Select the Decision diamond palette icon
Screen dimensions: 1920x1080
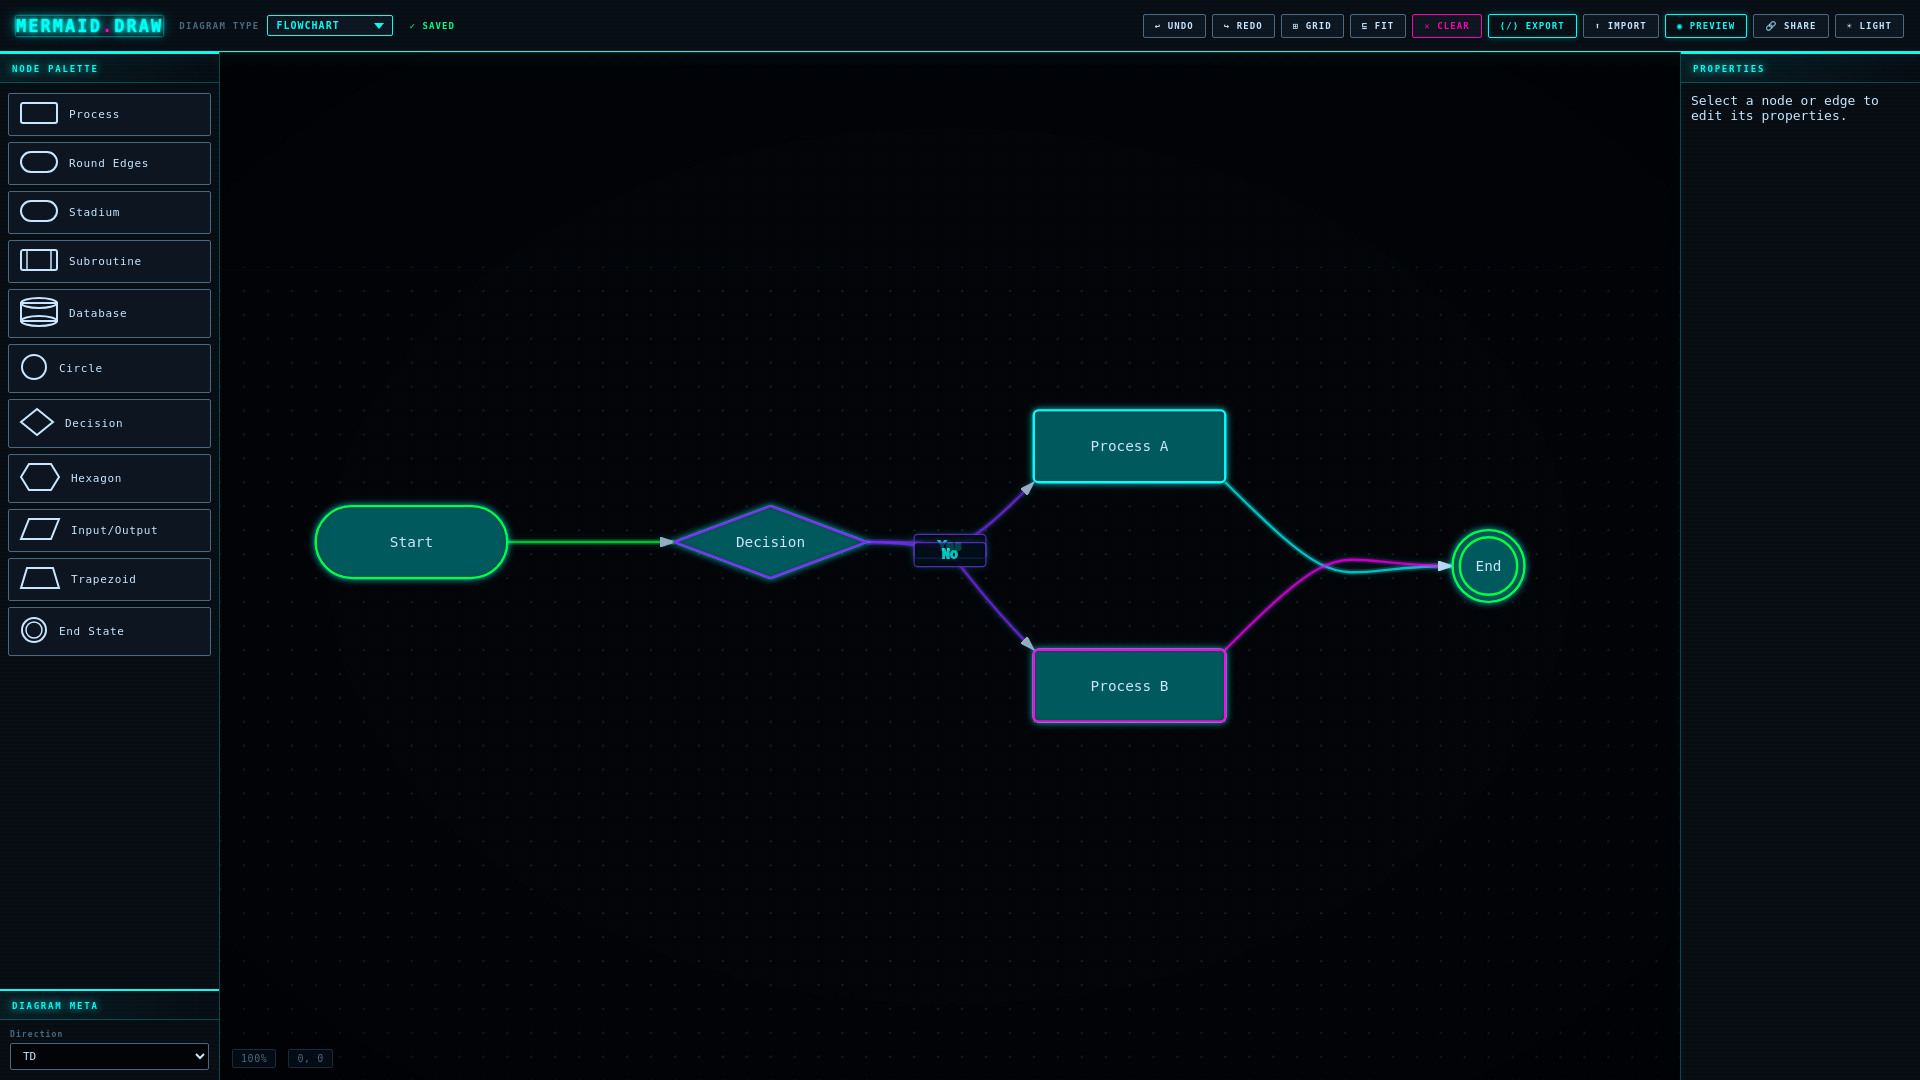pyautogui.click(x=37, y=423)
